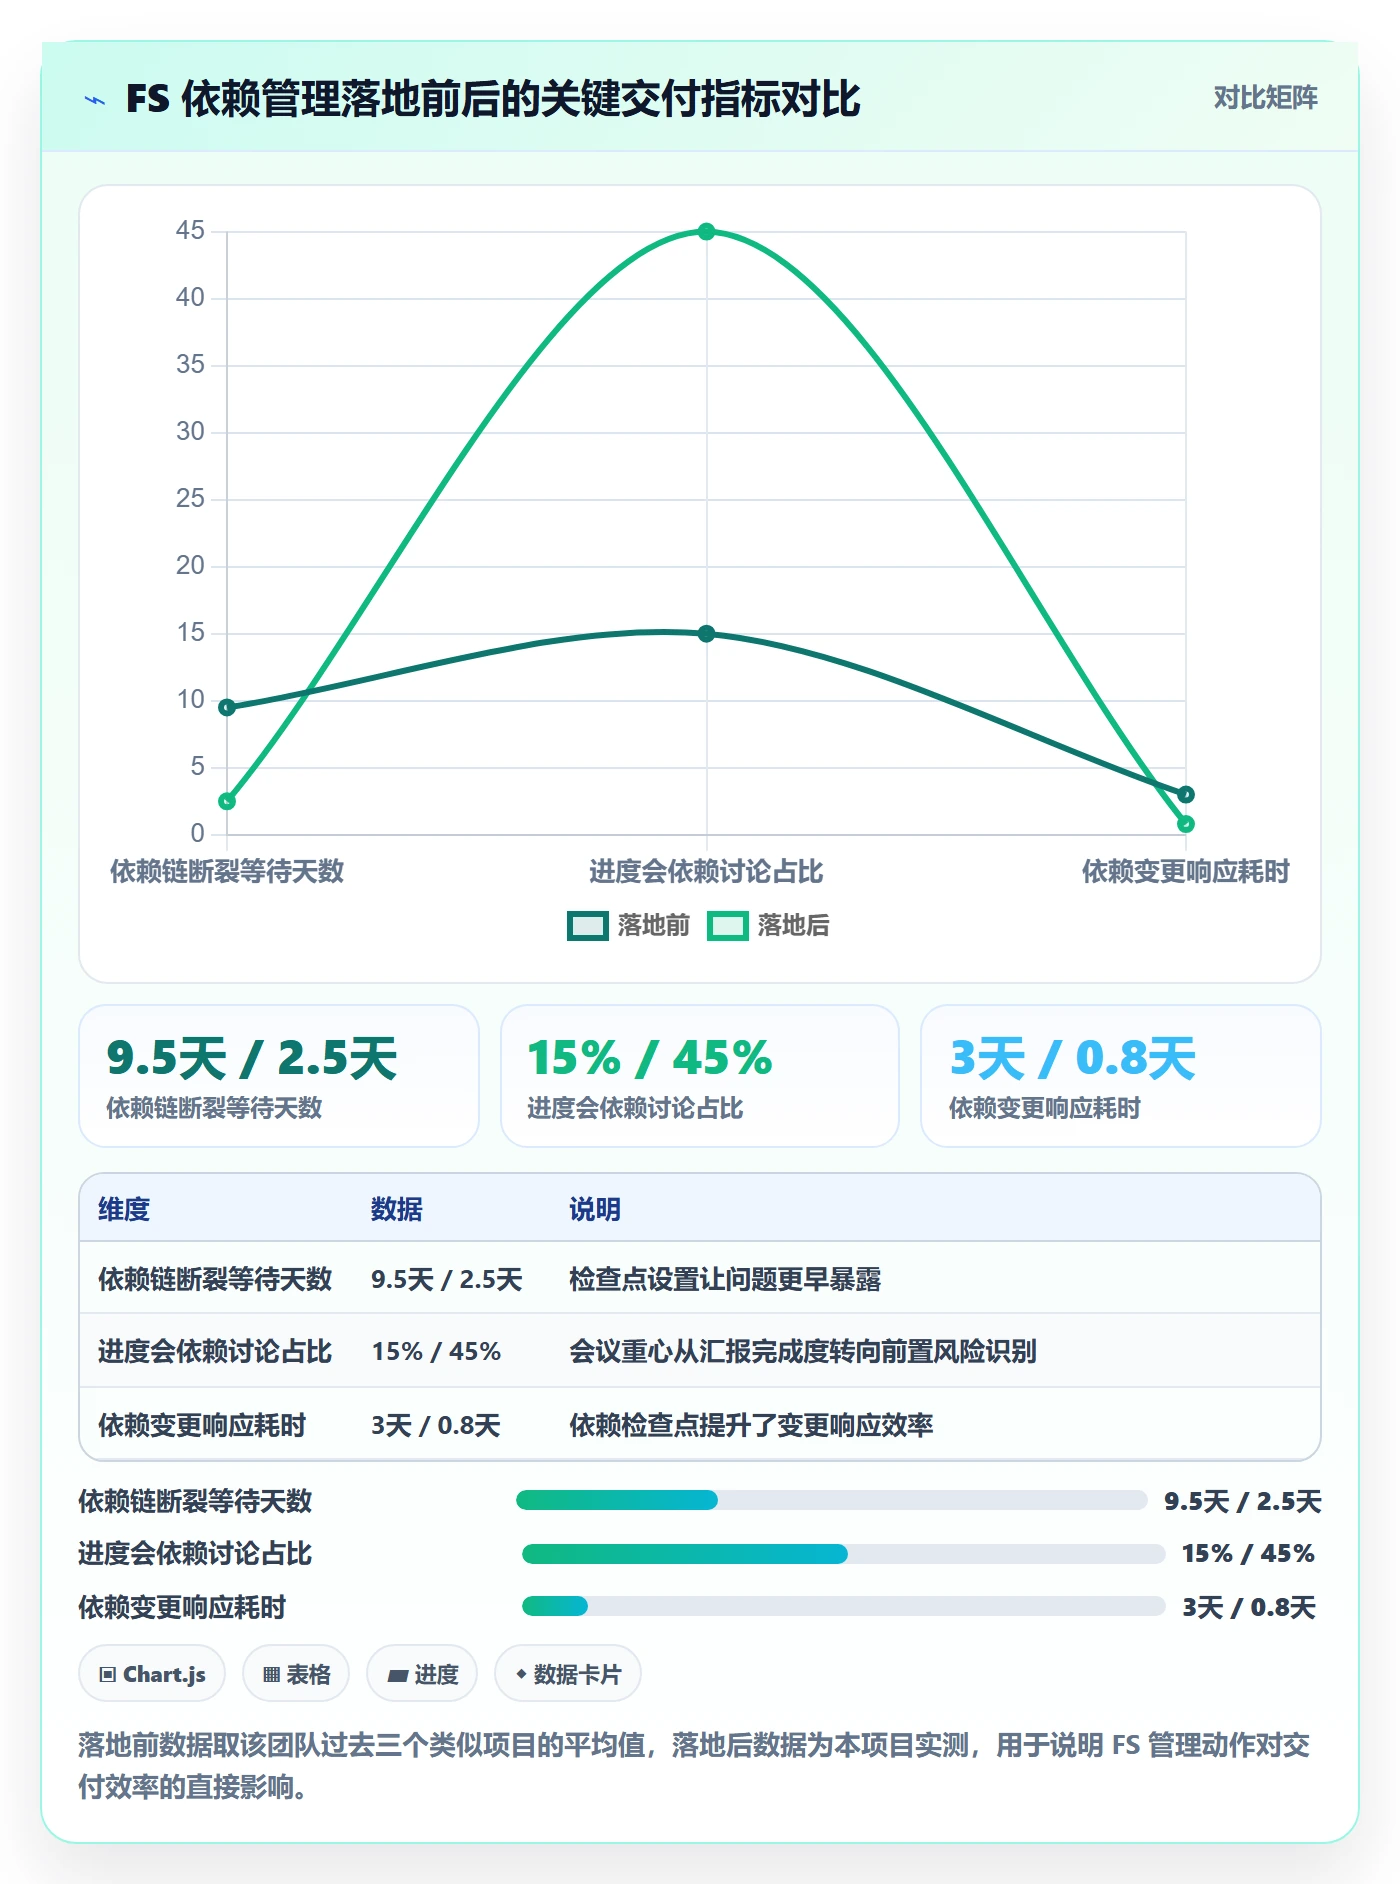Click the description 依赖检查点提升了变更响应效率
The height and width of the screenshot is (1884, 1400).
[x=751, y=1425]
